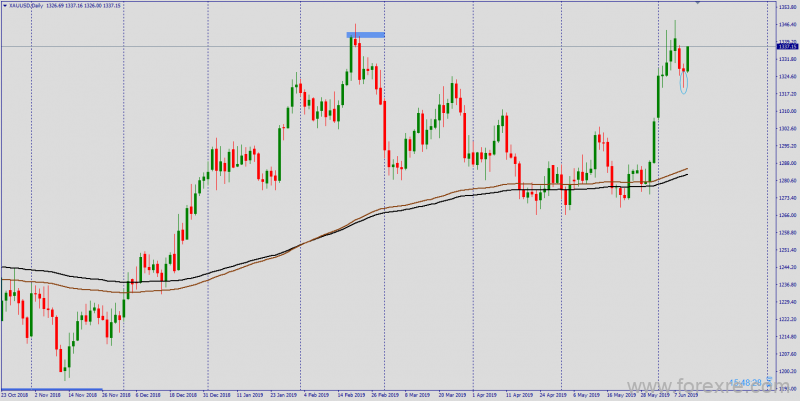Click the 1200.20 price scale label
The height and width of the screenshot is (401, 800).
coord(788,371)
